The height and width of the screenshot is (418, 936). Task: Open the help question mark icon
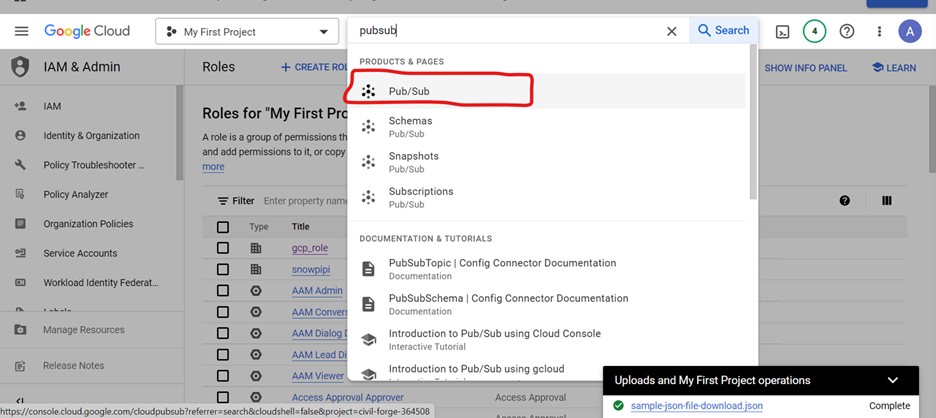(x=847, y=31)
